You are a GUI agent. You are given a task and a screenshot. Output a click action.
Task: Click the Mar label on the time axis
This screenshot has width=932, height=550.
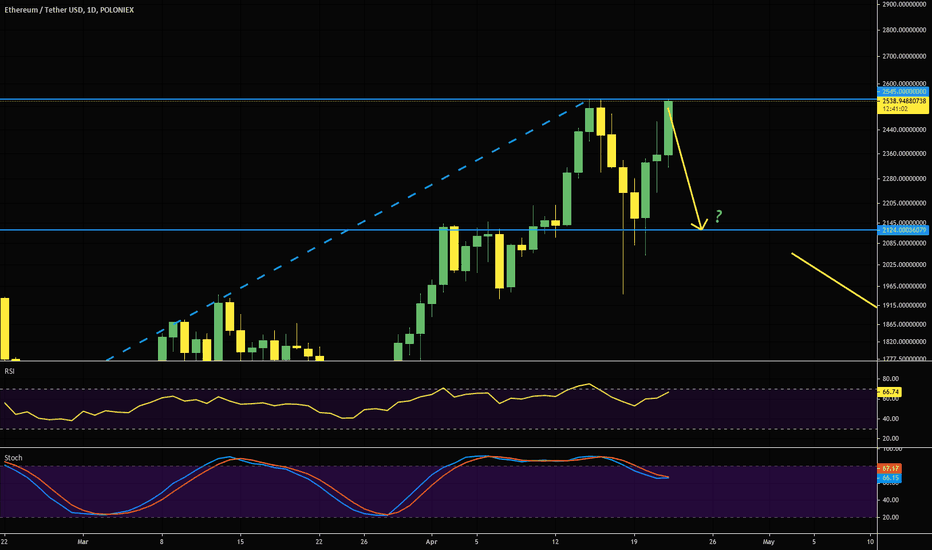click(83, 542)
